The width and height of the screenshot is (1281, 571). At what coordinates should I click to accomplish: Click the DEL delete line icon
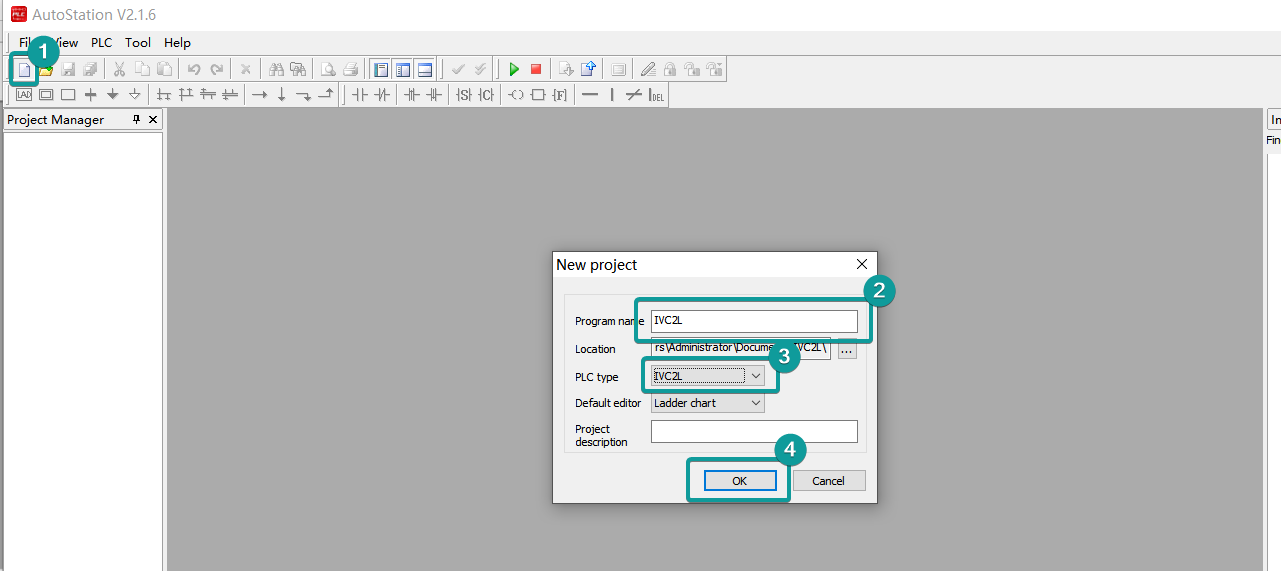pyautogui.click(x=656, y=95)
